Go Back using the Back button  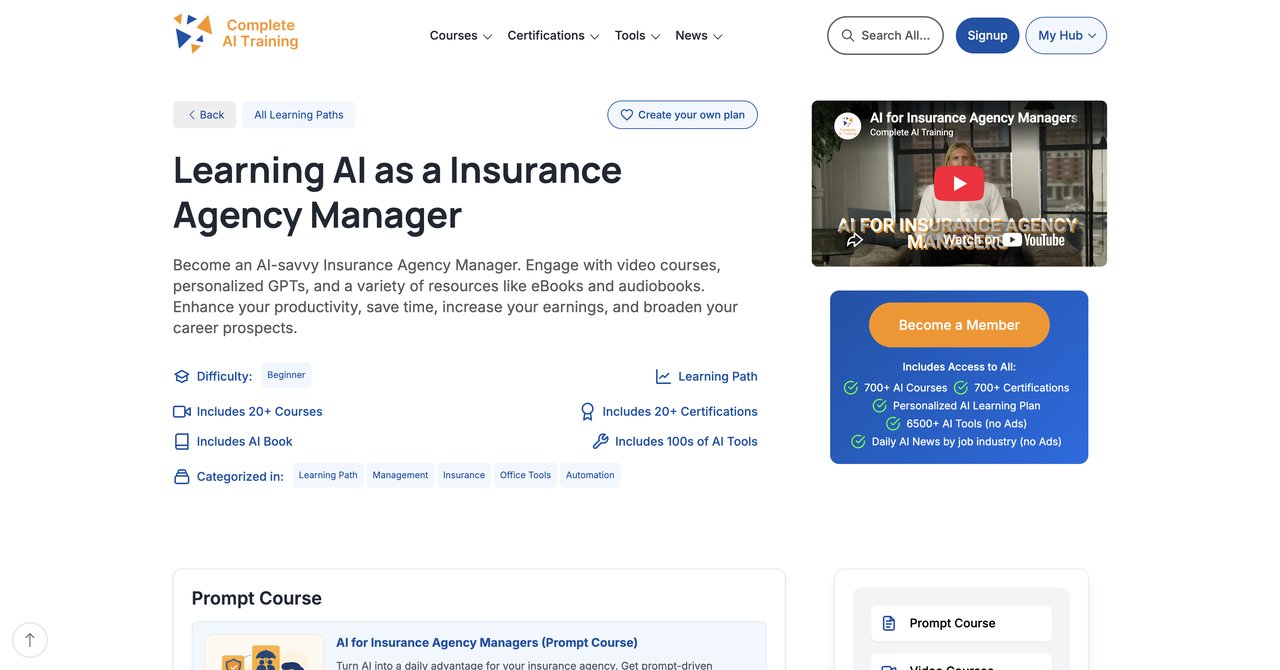pyautogui.click(x=205, y=115)
